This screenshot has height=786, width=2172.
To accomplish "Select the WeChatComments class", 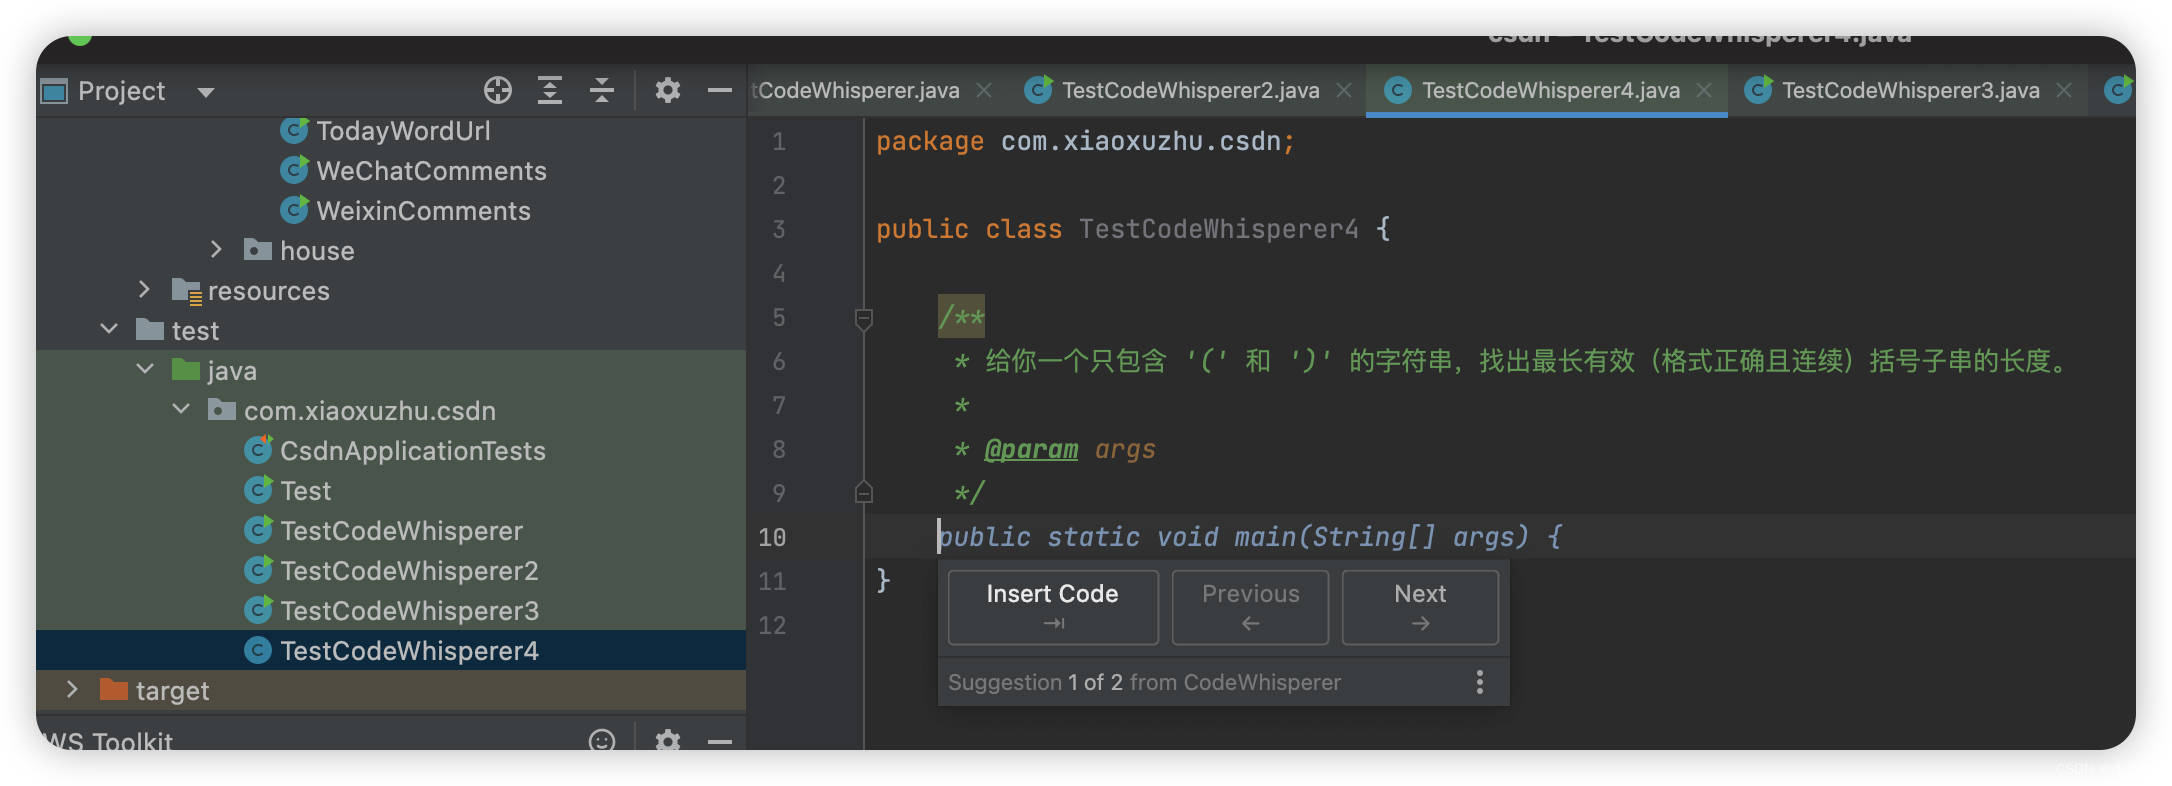I will (x=431, y=171).
